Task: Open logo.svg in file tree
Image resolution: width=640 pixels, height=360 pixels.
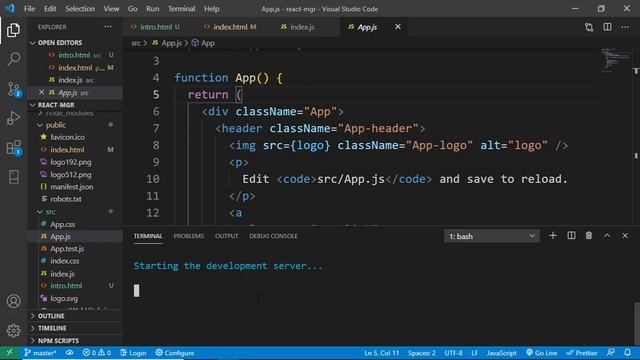Action: 64,298
